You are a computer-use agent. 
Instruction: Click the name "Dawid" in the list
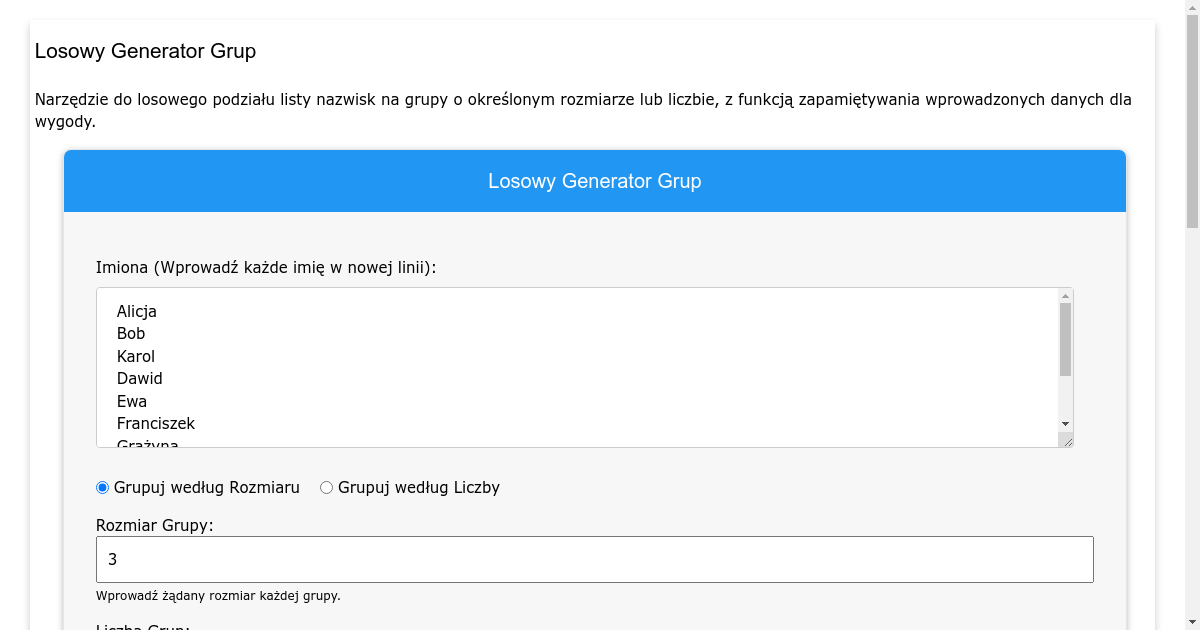tap(139, 378)
